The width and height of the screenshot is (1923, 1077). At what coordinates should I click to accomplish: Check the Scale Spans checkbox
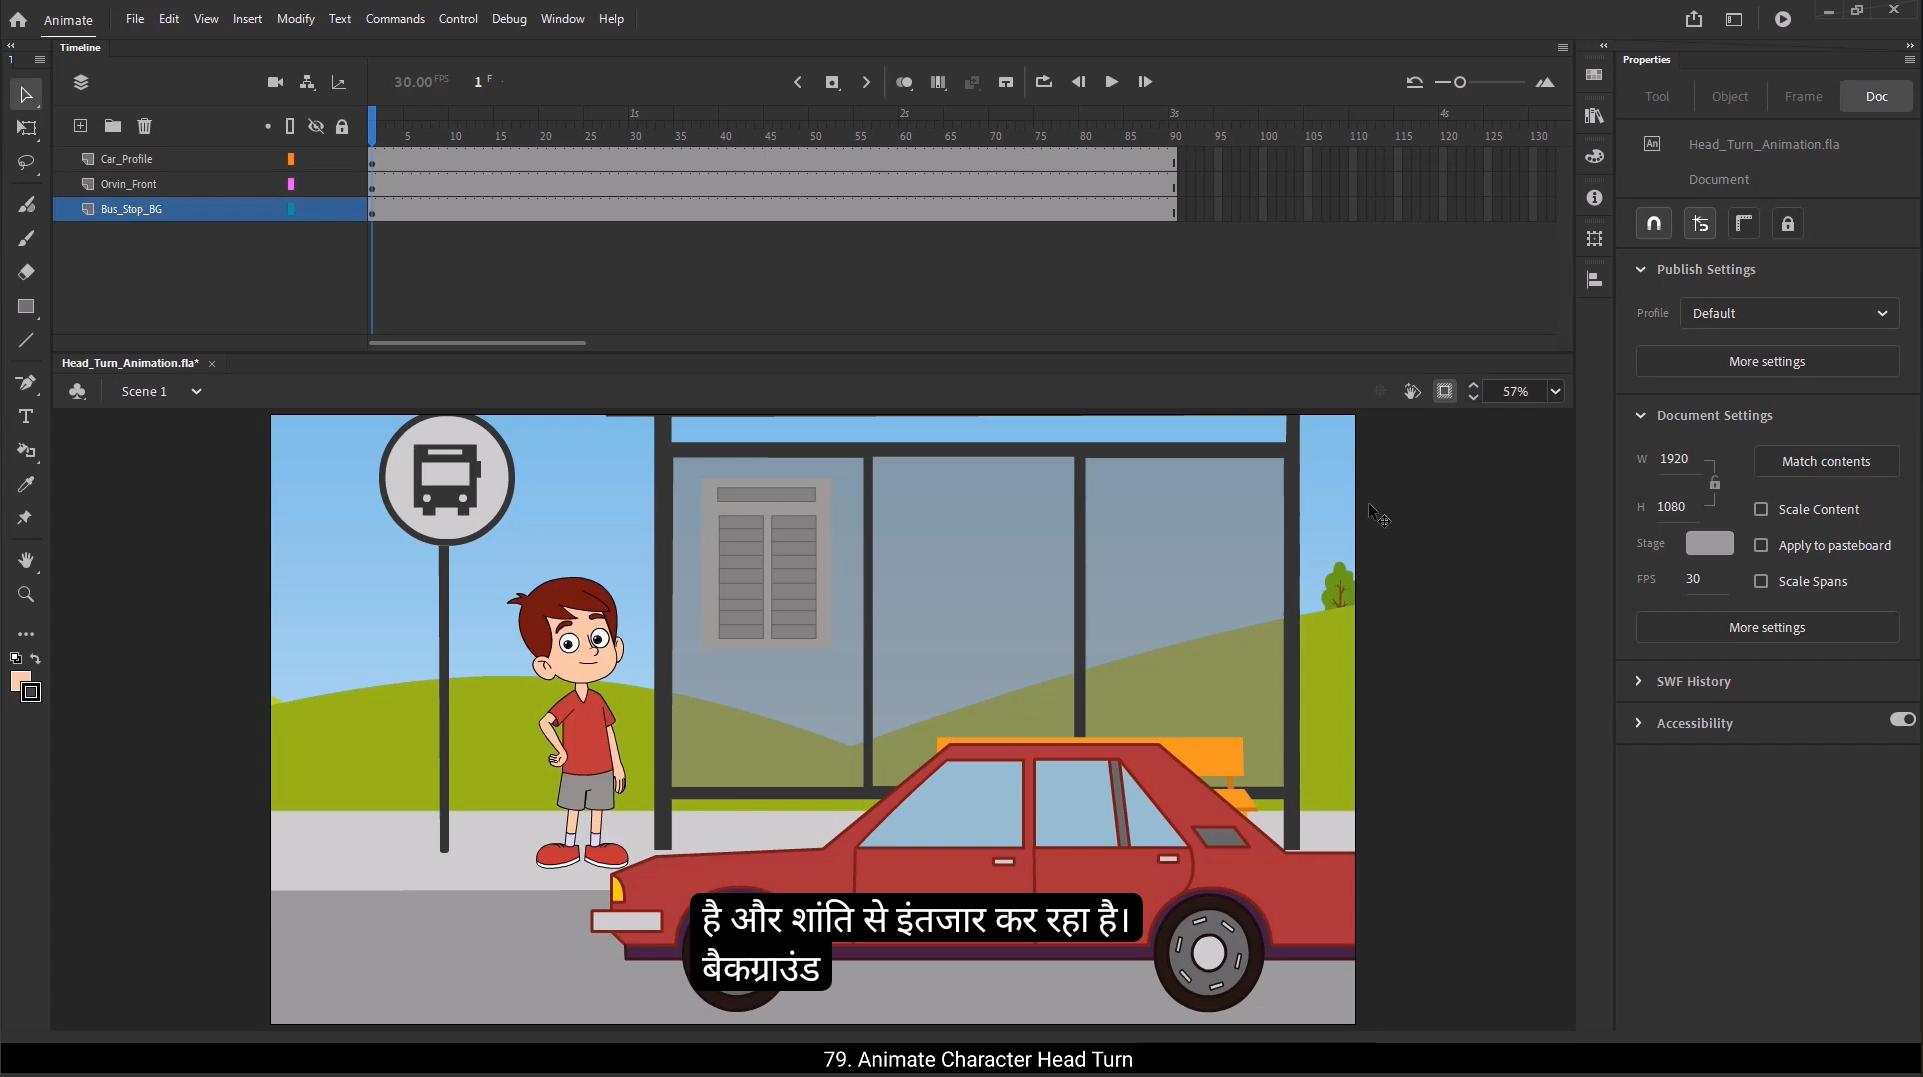(x=1761, y=581)
